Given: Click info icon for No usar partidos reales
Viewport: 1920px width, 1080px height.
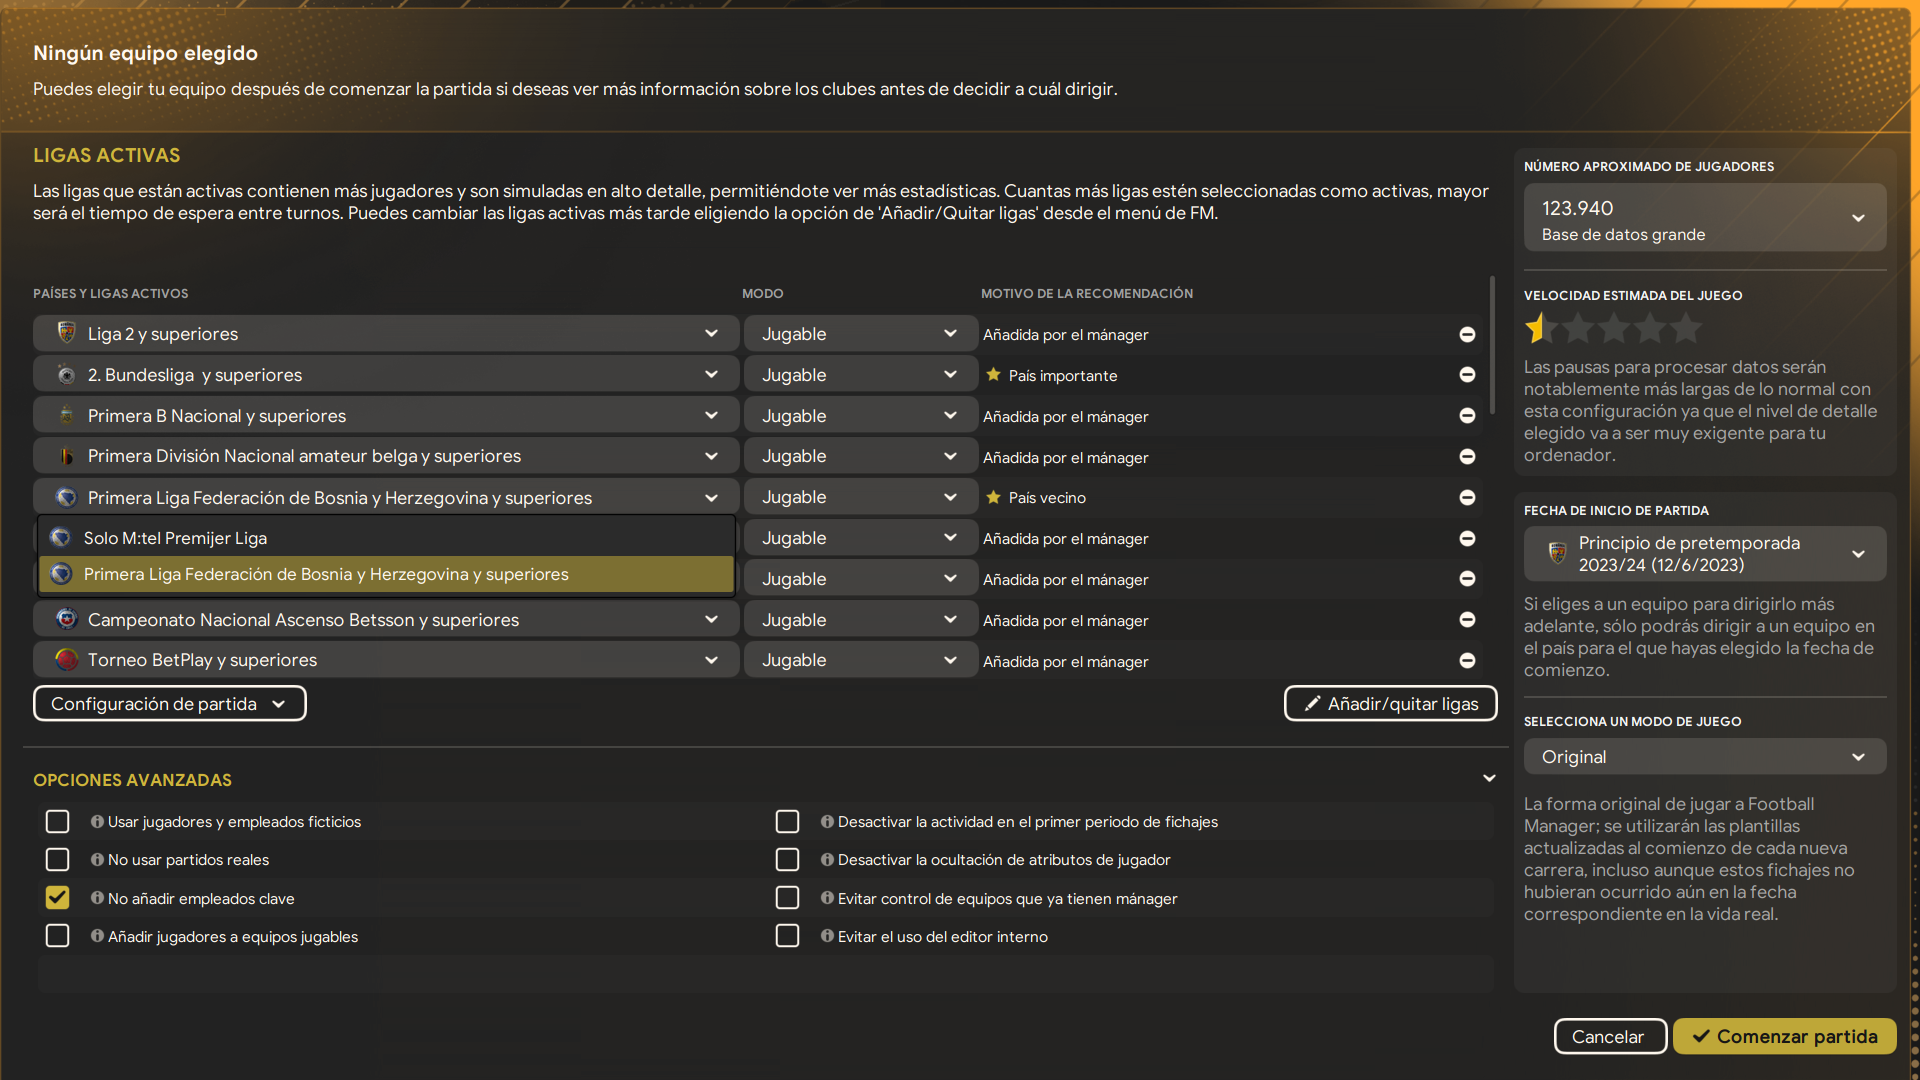Looking at the screenshot, I should click(97, 859).
